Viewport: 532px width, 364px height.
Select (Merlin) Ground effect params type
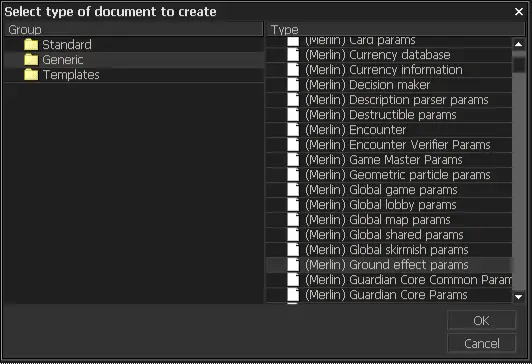click(389, 265)
